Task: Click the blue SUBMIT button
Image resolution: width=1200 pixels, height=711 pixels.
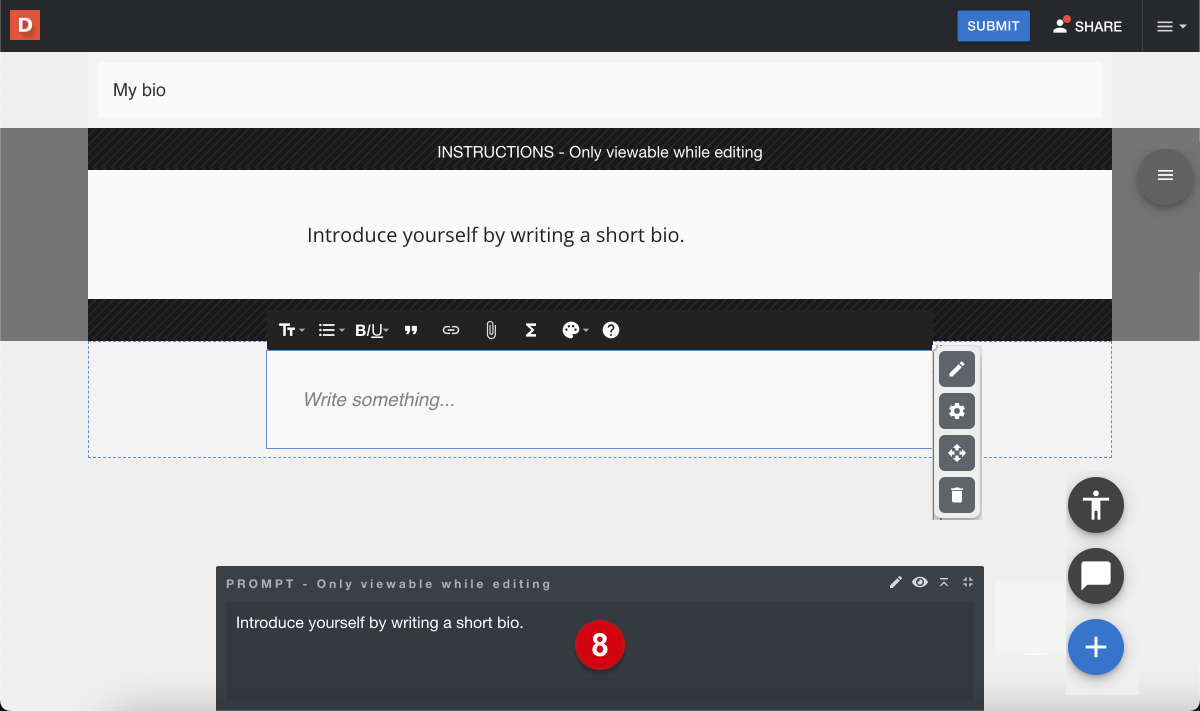Action: point(993,26)
